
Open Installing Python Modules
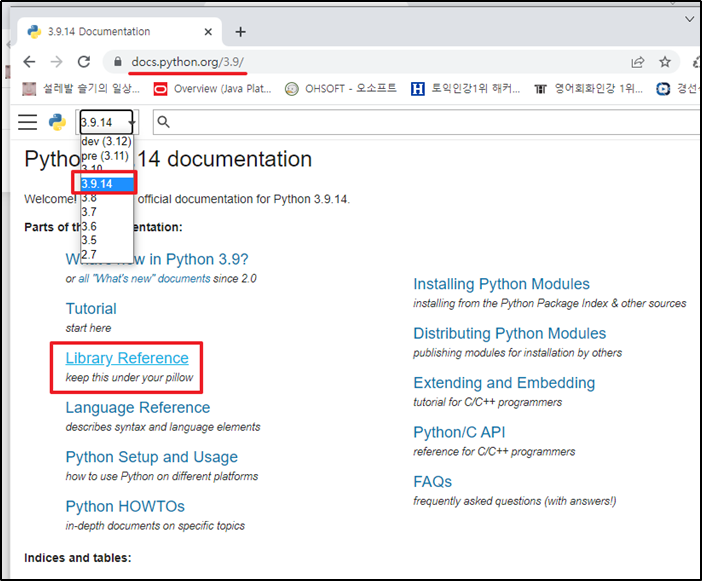pos(501,284)
